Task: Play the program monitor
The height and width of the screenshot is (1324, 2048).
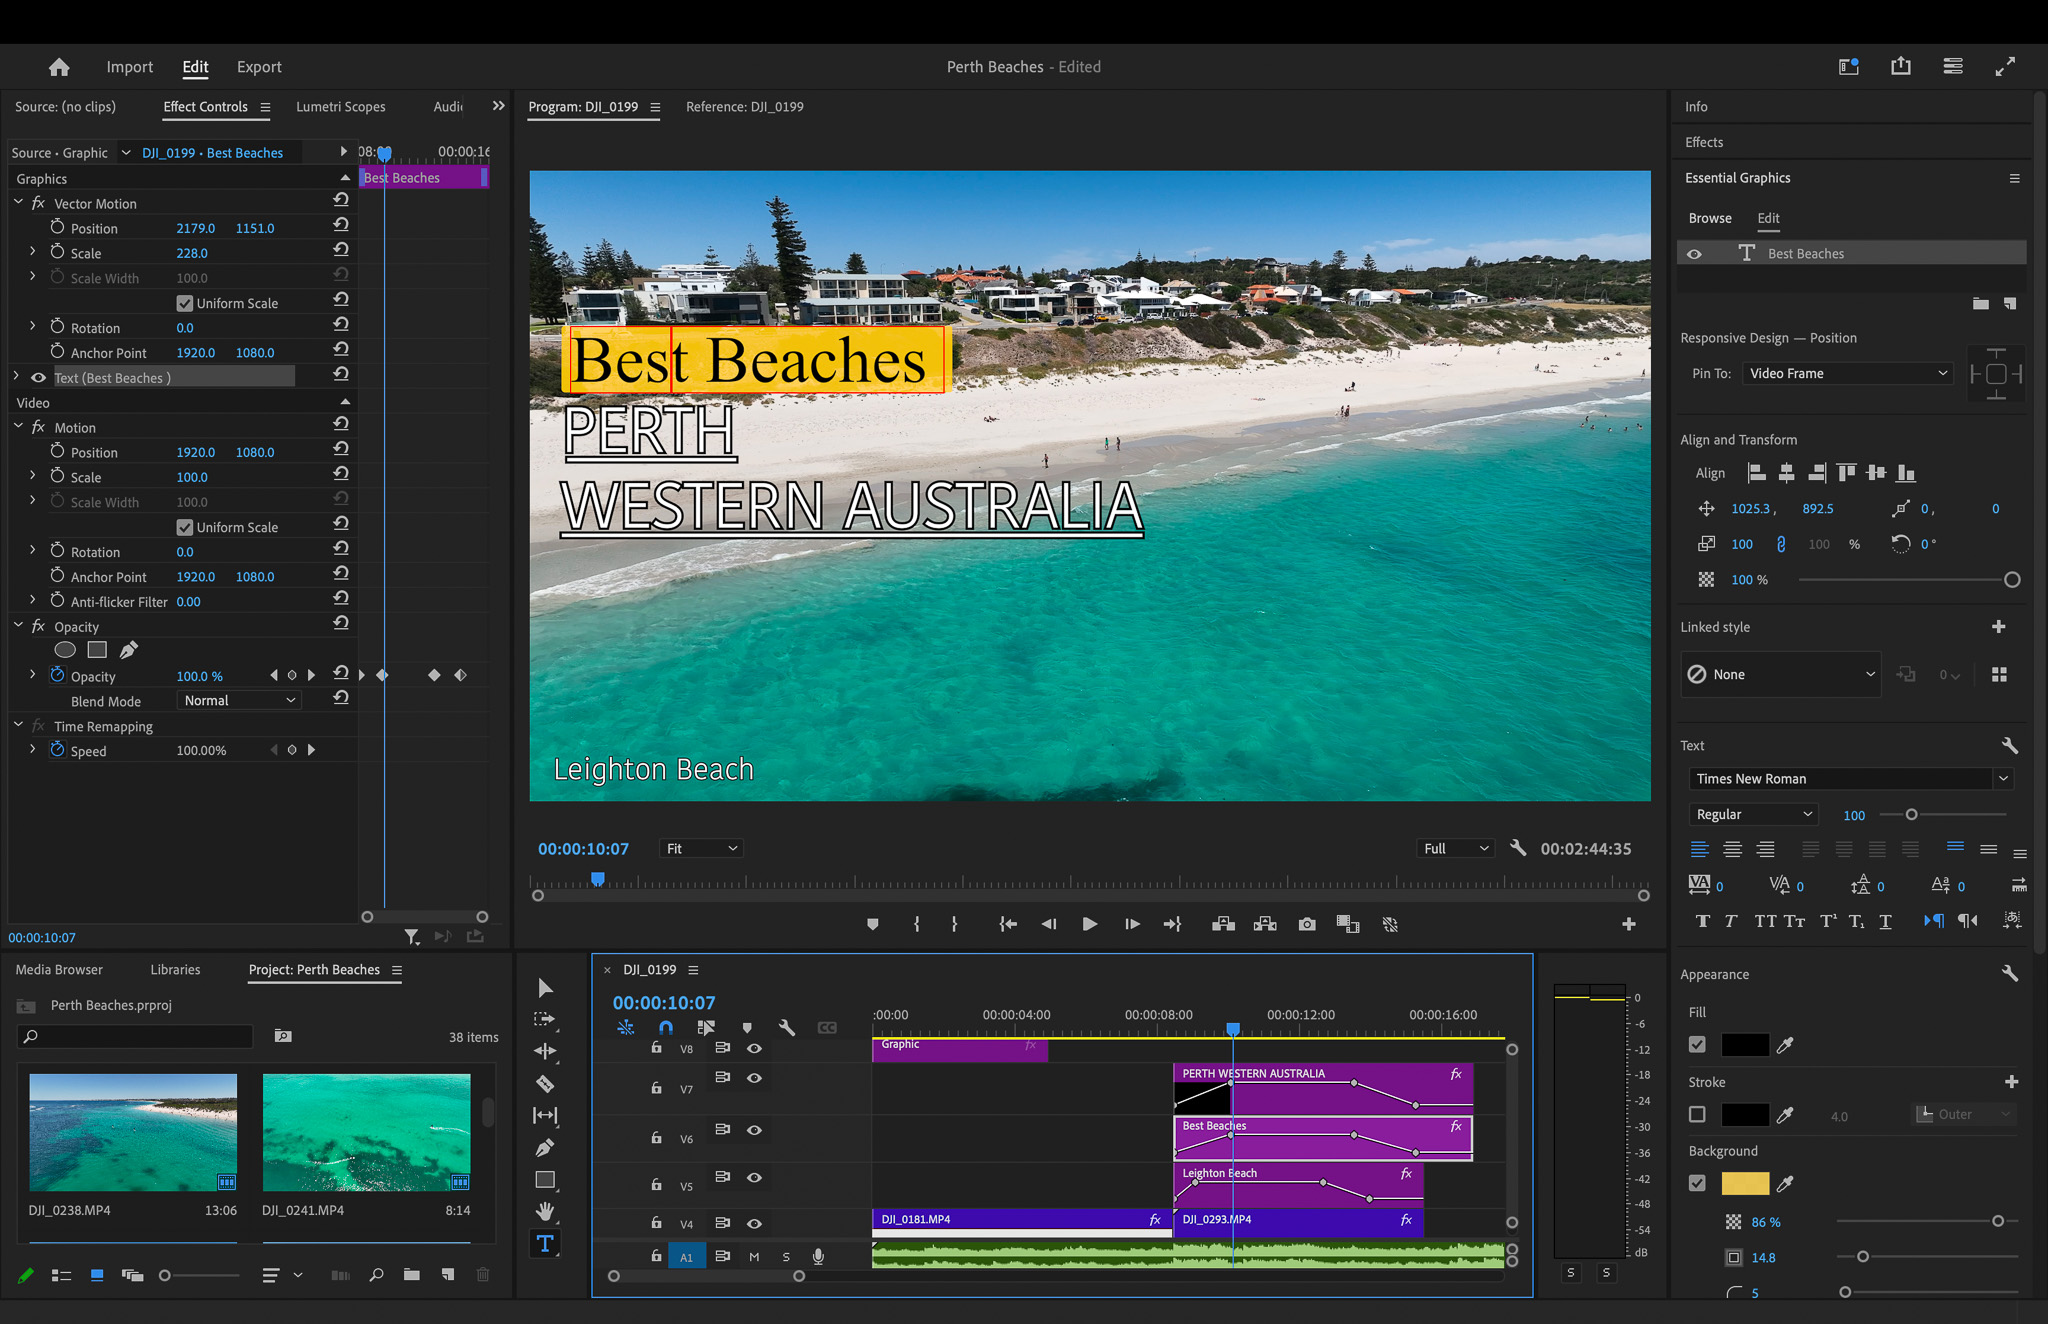Action: (1090, 925)
